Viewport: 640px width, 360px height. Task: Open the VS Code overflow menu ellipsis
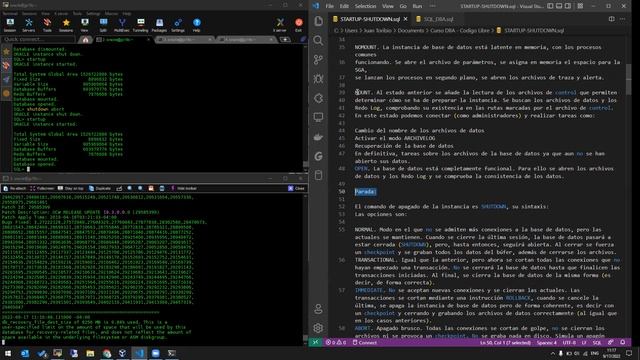pyautogui.click(x=432, y=6)
